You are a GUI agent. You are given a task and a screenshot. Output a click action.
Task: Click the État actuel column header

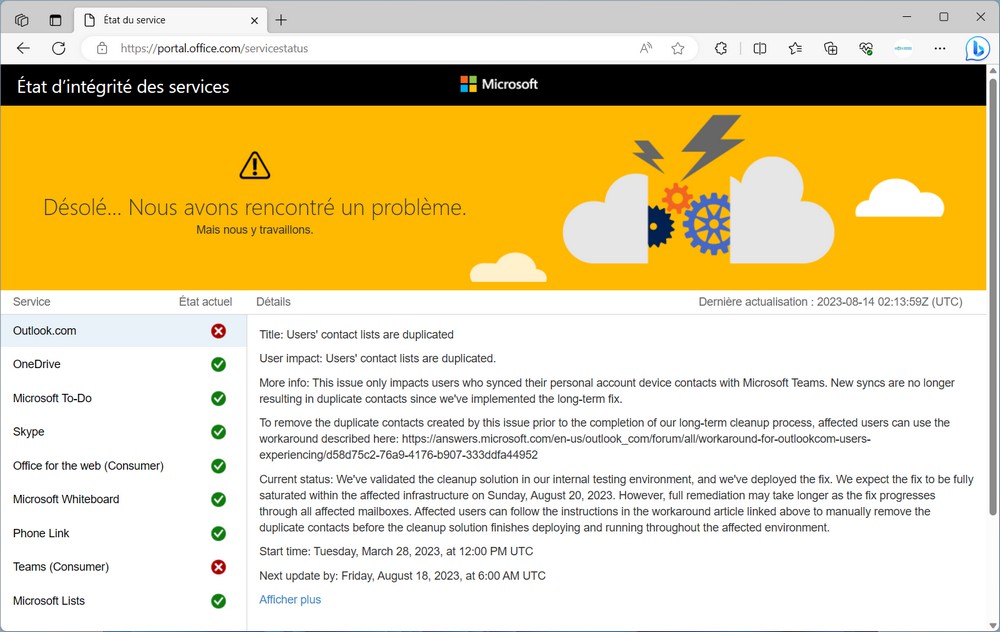(x=205, y=302)
